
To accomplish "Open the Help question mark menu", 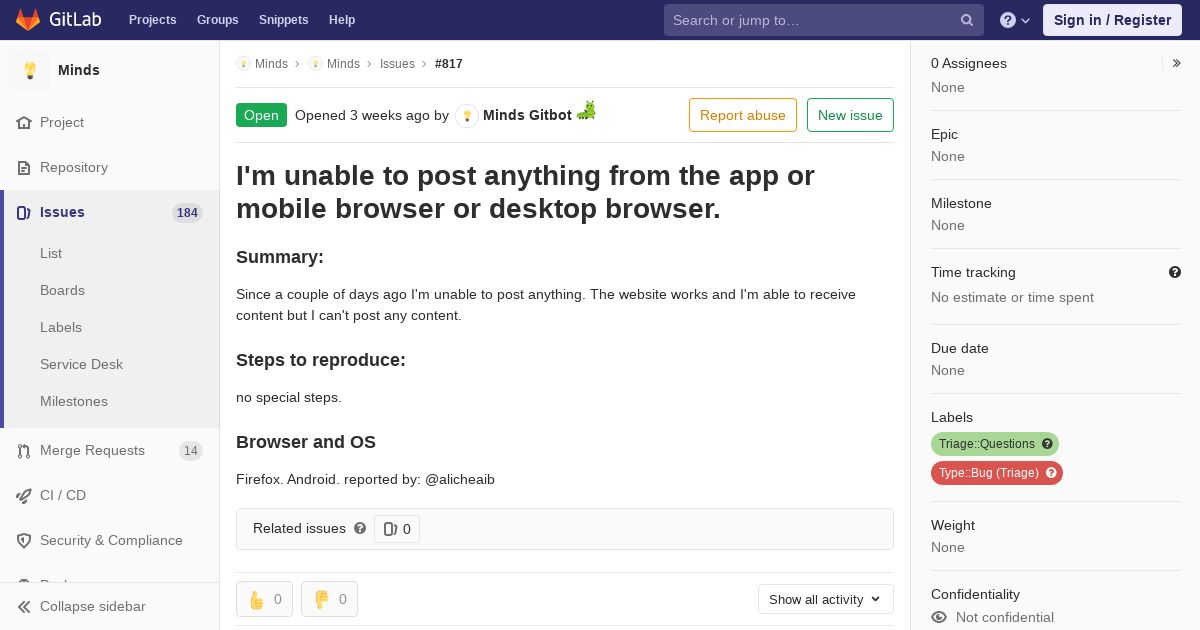I will [1015, 20].
